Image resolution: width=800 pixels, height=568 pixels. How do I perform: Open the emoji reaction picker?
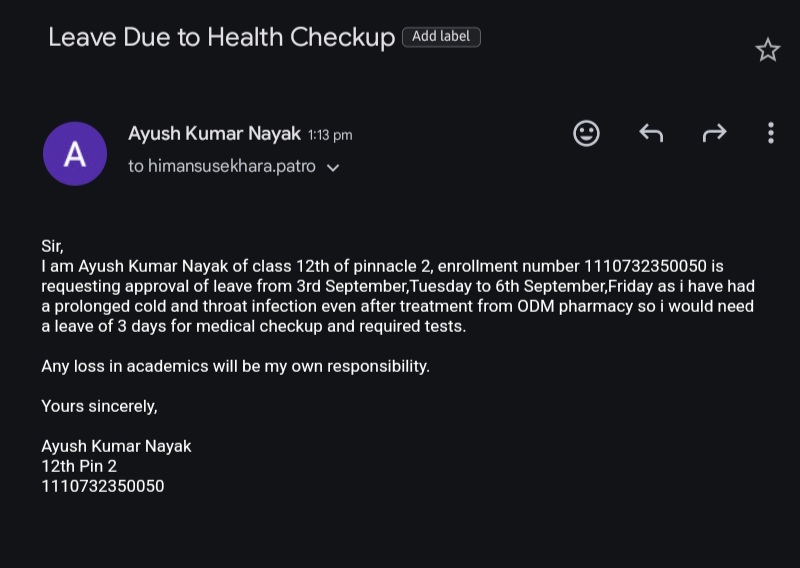(x=587, y=133)
